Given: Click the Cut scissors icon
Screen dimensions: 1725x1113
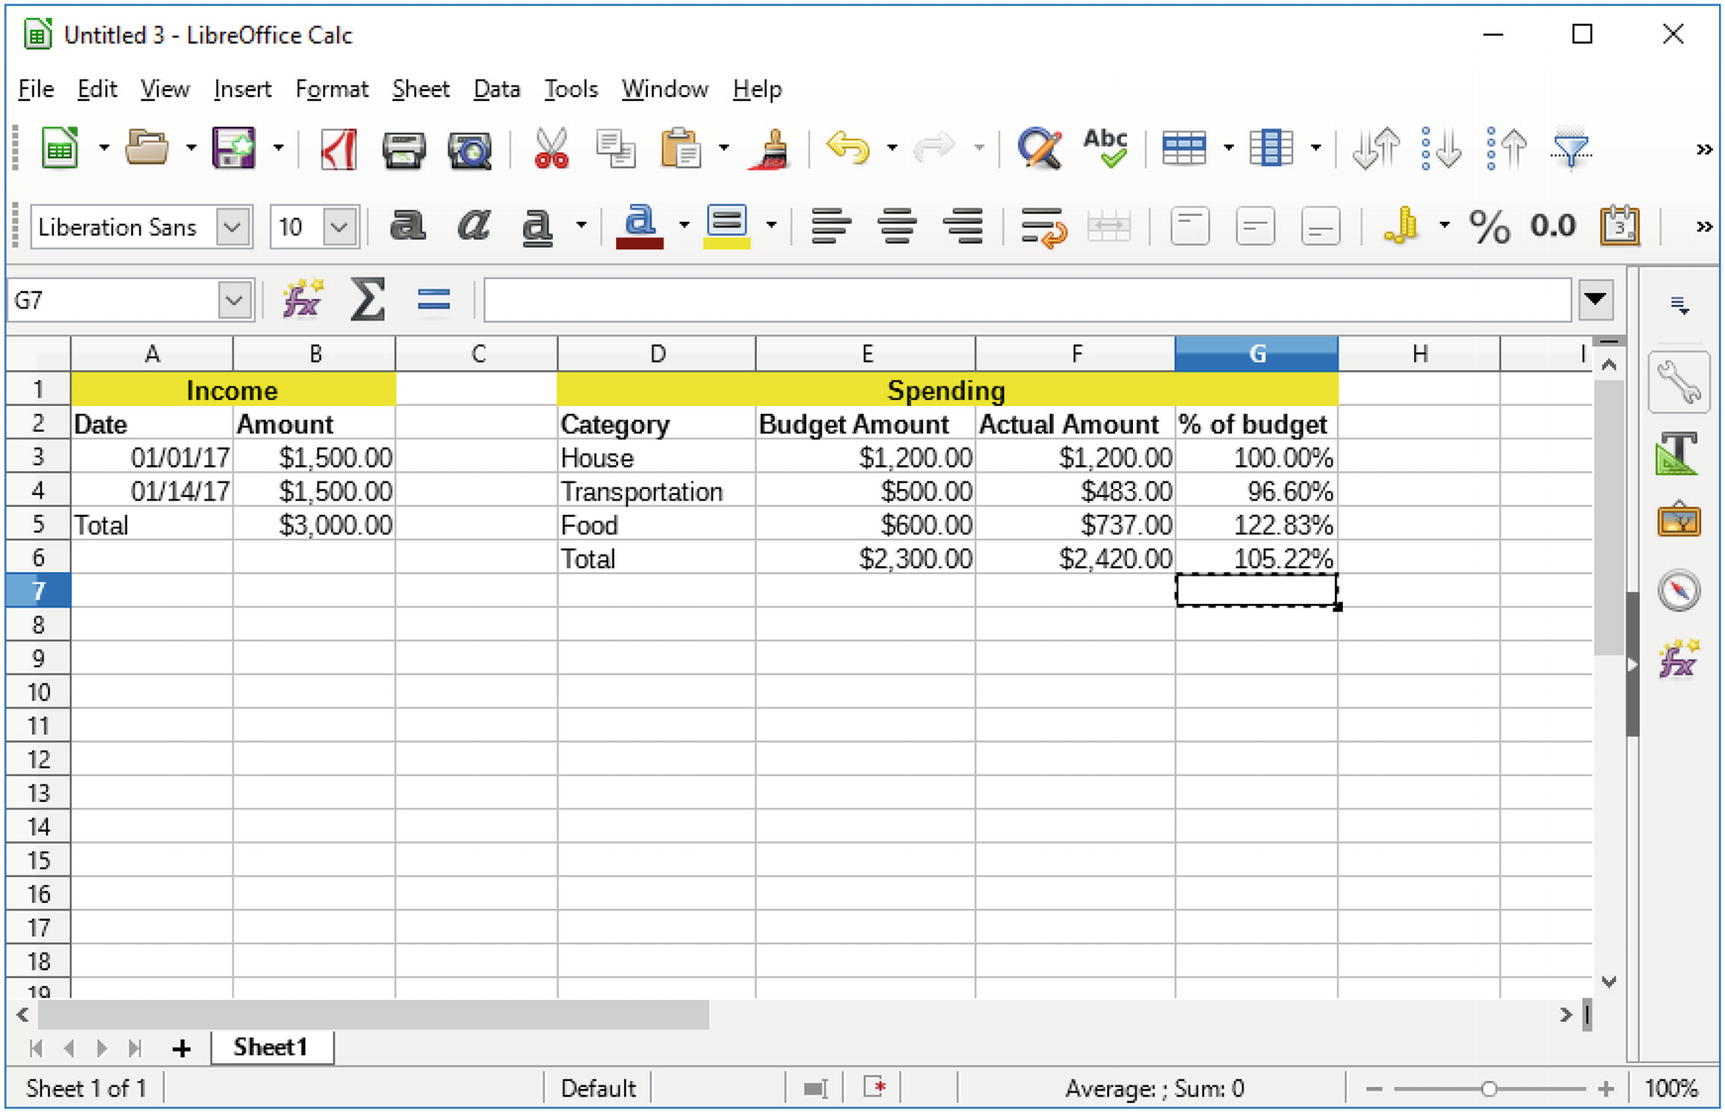Looking at the screenshot, I should click(551, 149).
